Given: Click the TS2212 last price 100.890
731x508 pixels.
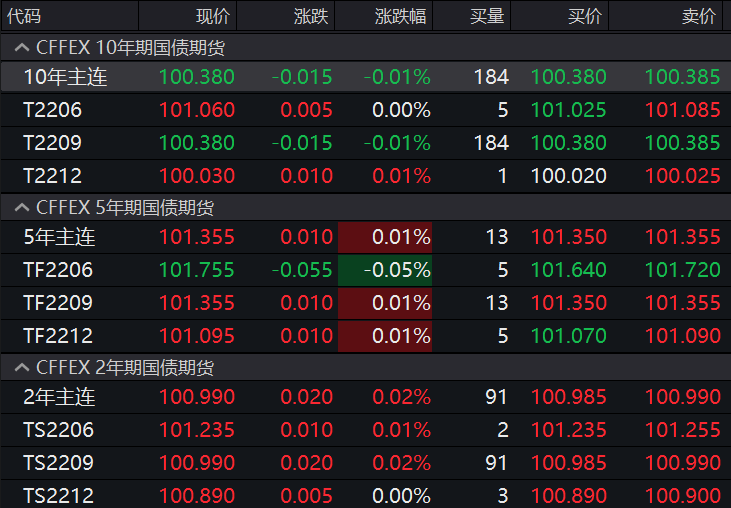Looking at the screenshot, I should point(197,496).
